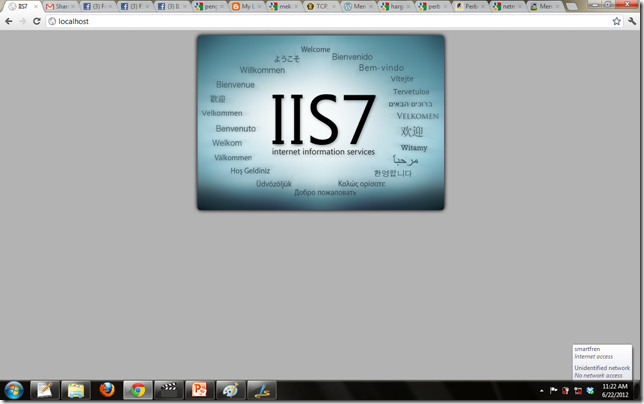Open the notepad with pencil taskbar icon
Viewport: 644px width, 404px height.
coord(45,390)
